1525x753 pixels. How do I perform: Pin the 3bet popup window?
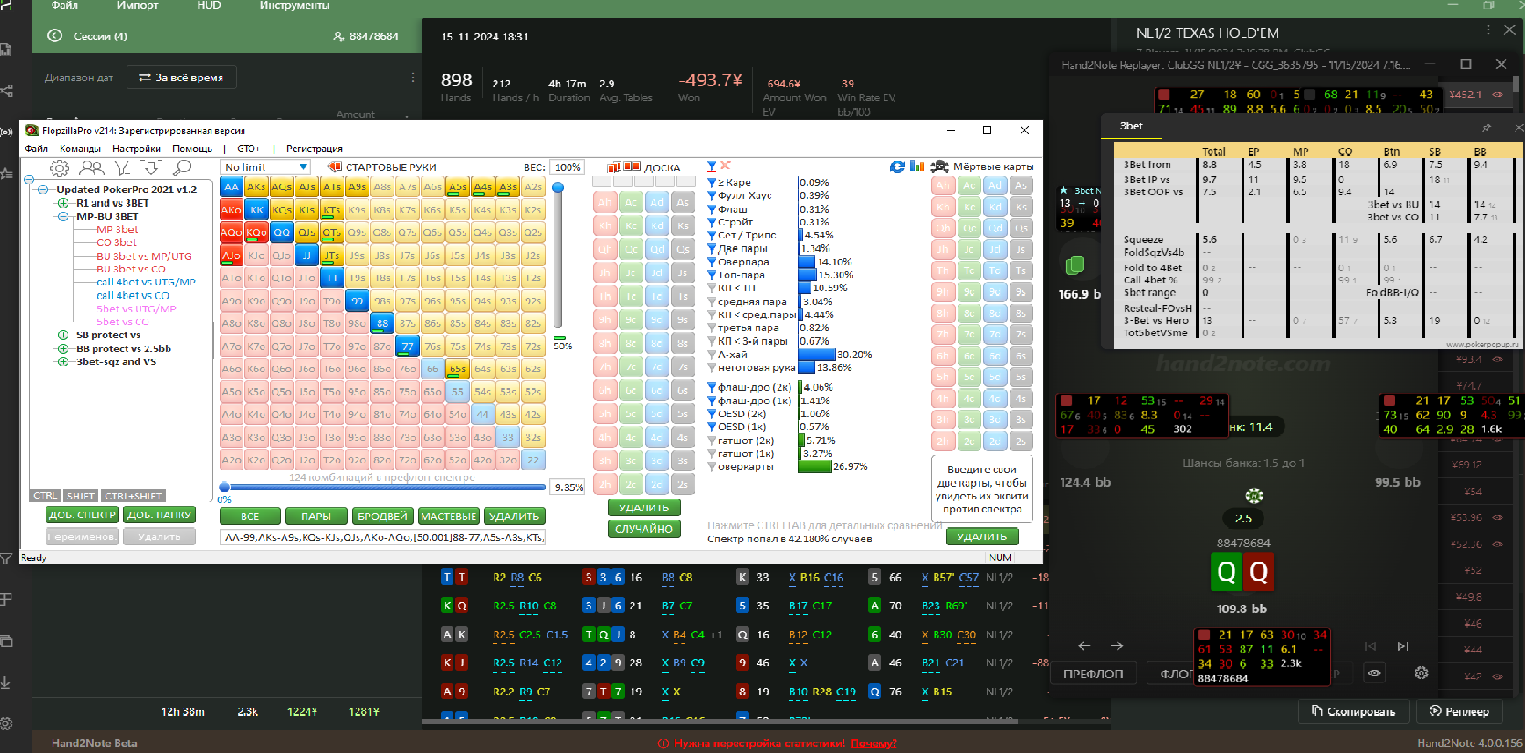click(x=1486, y=128)
